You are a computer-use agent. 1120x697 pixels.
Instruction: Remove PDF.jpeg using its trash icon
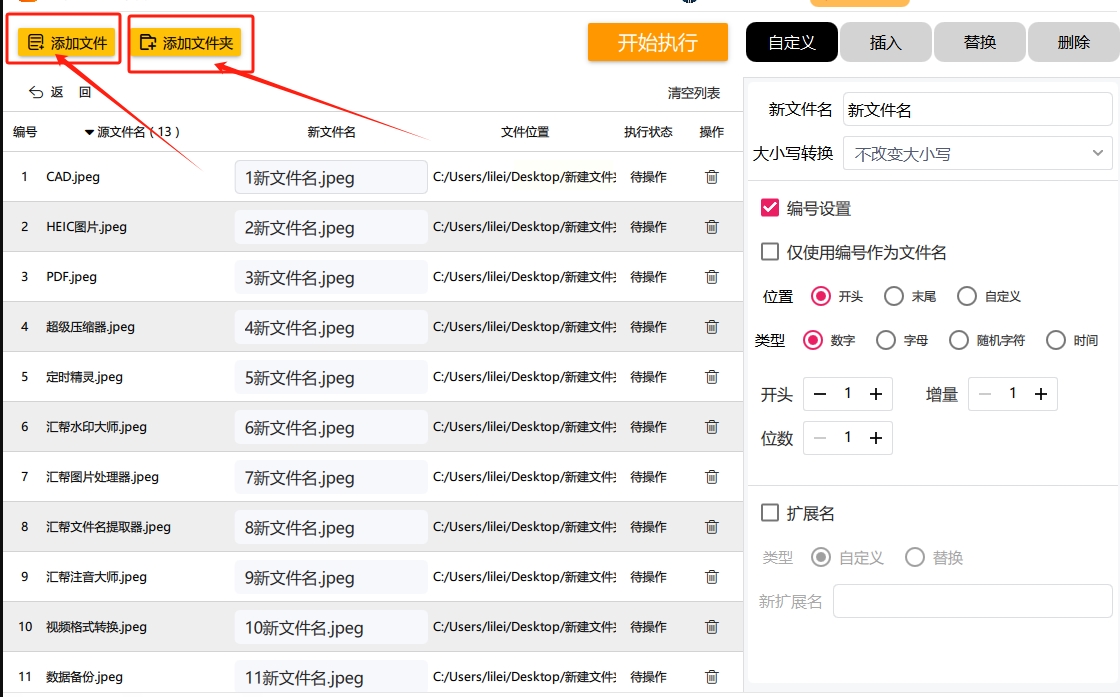coord(711,277)
